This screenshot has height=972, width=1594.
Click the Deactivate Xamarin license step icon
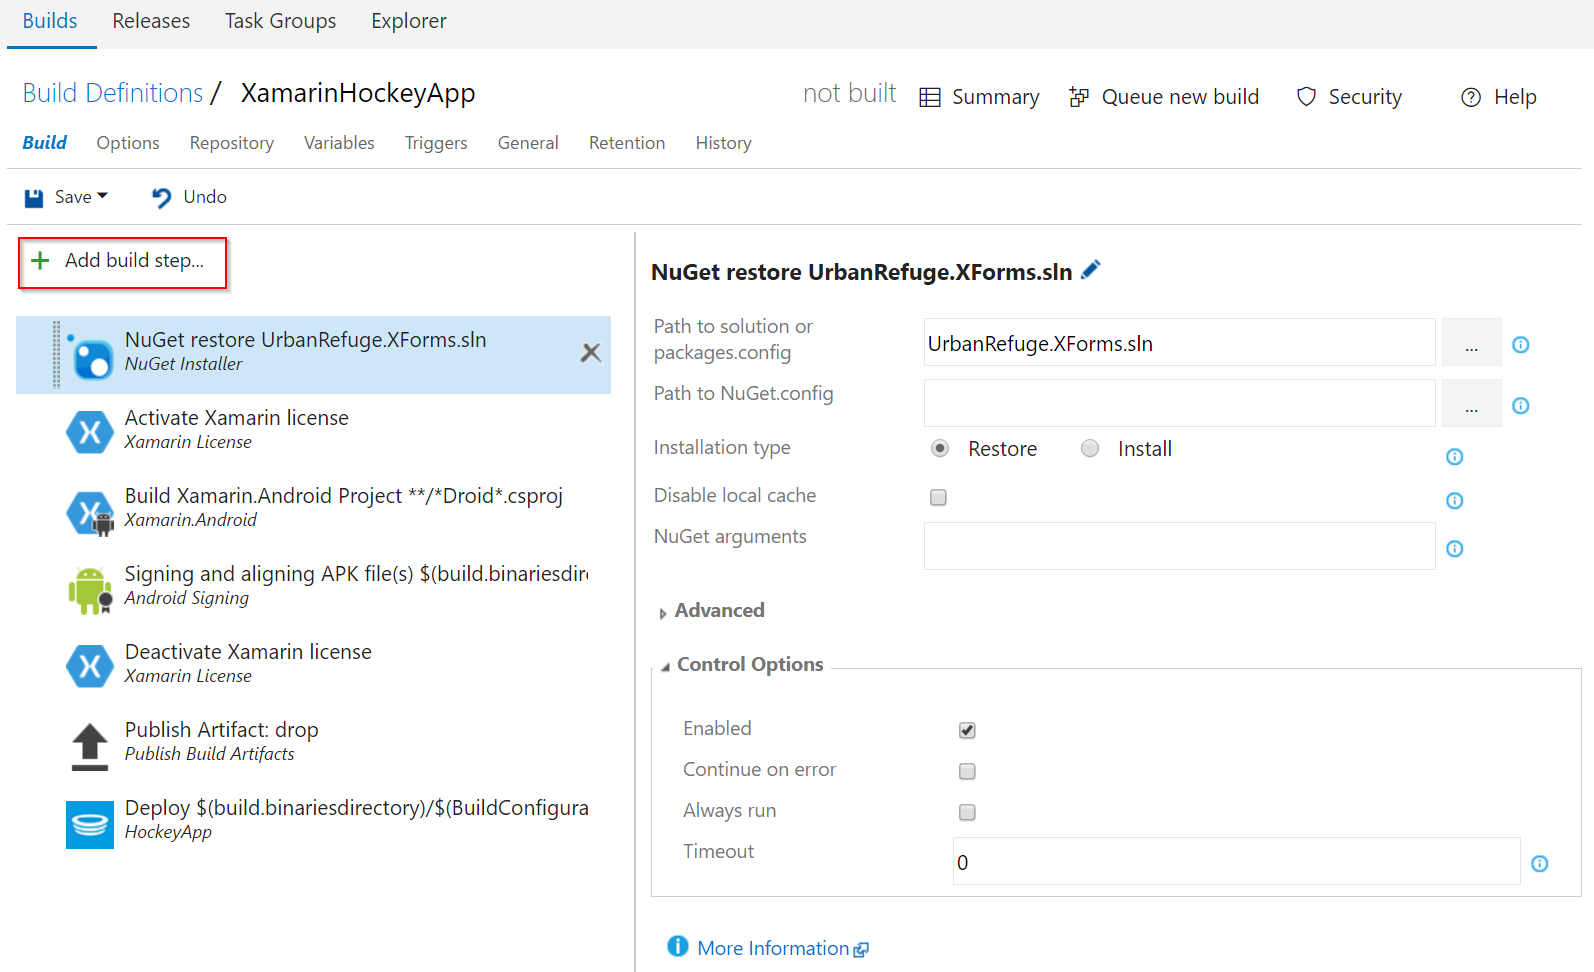(x=90, y=666)
